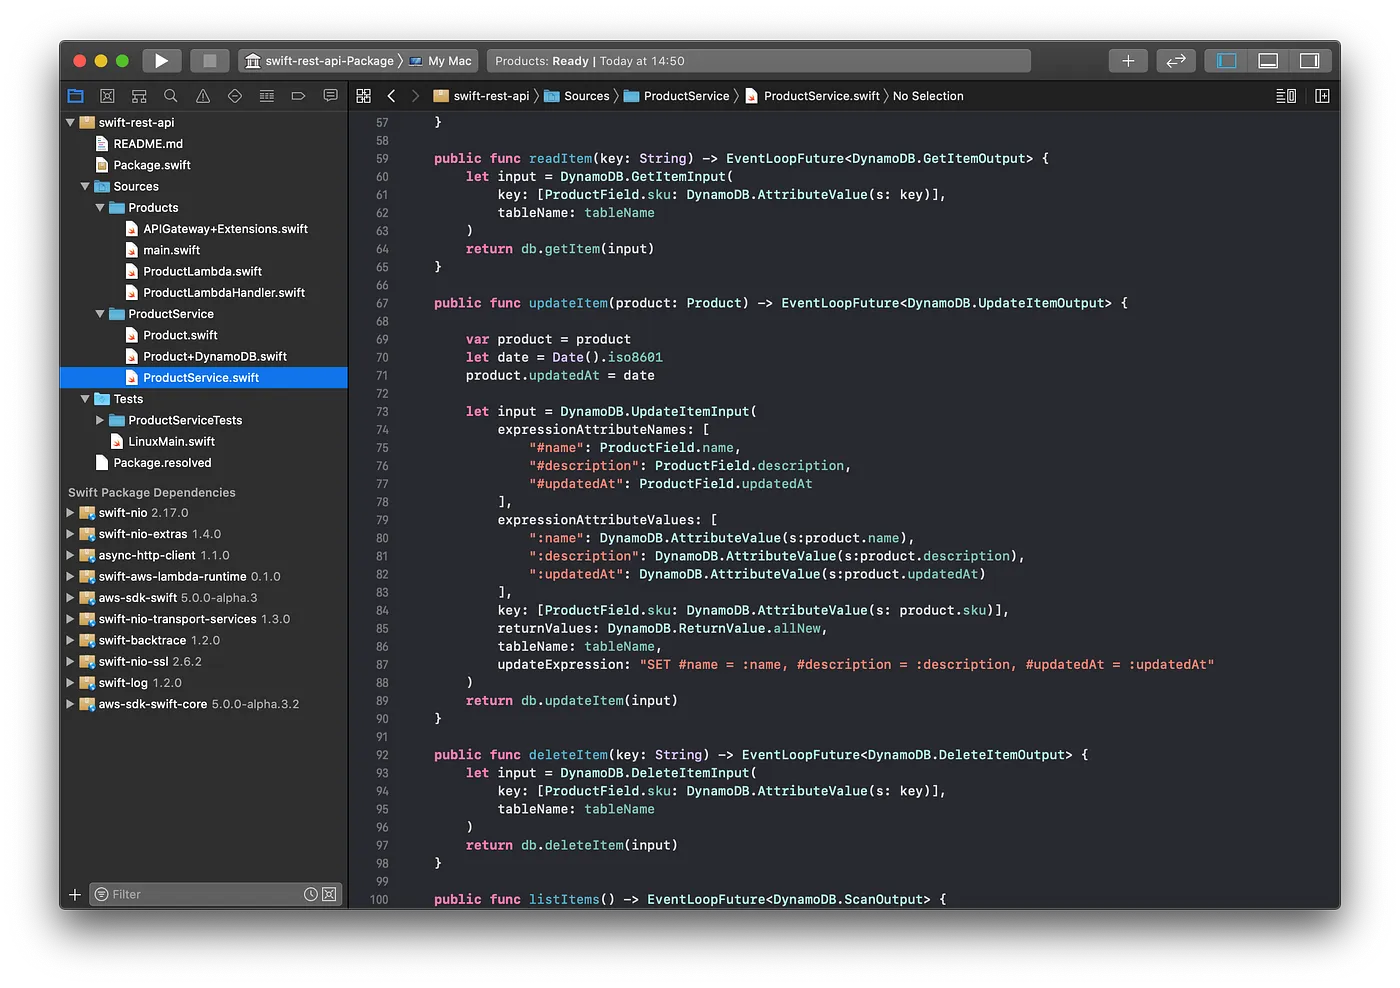
Task: Show the Debug navigator
Action: tap(267, 96)
